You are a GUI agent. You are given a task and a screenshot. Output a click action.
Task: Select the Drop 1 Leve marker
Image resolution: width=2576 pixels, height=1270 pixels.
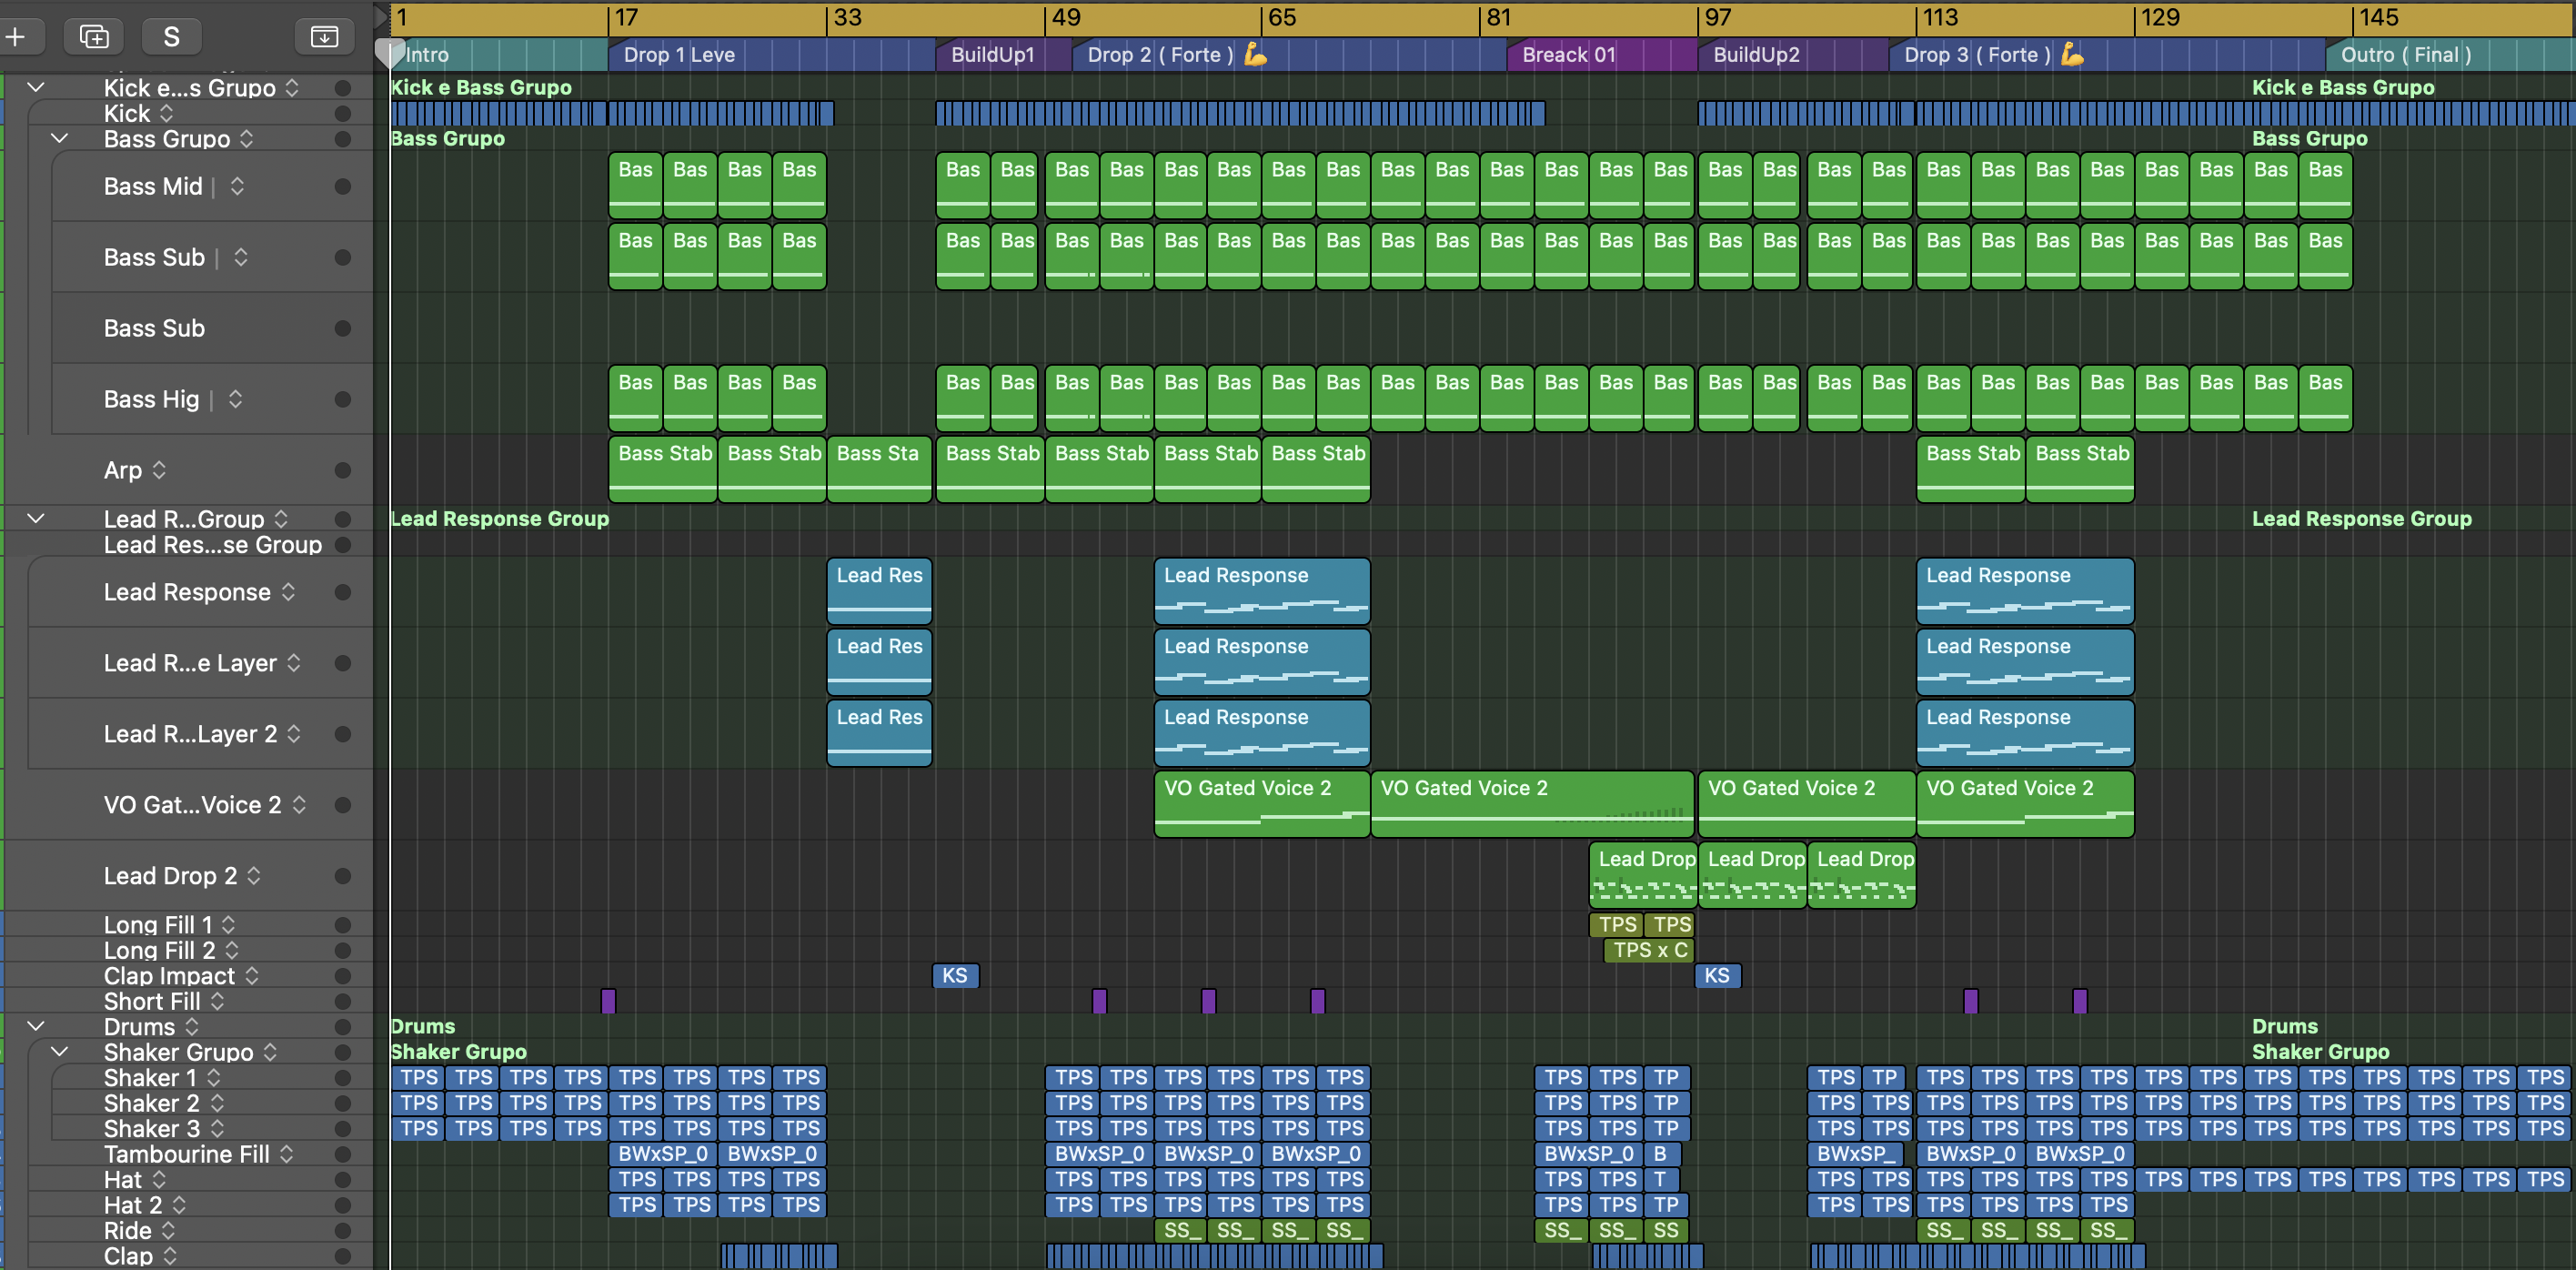pos(772,55)
